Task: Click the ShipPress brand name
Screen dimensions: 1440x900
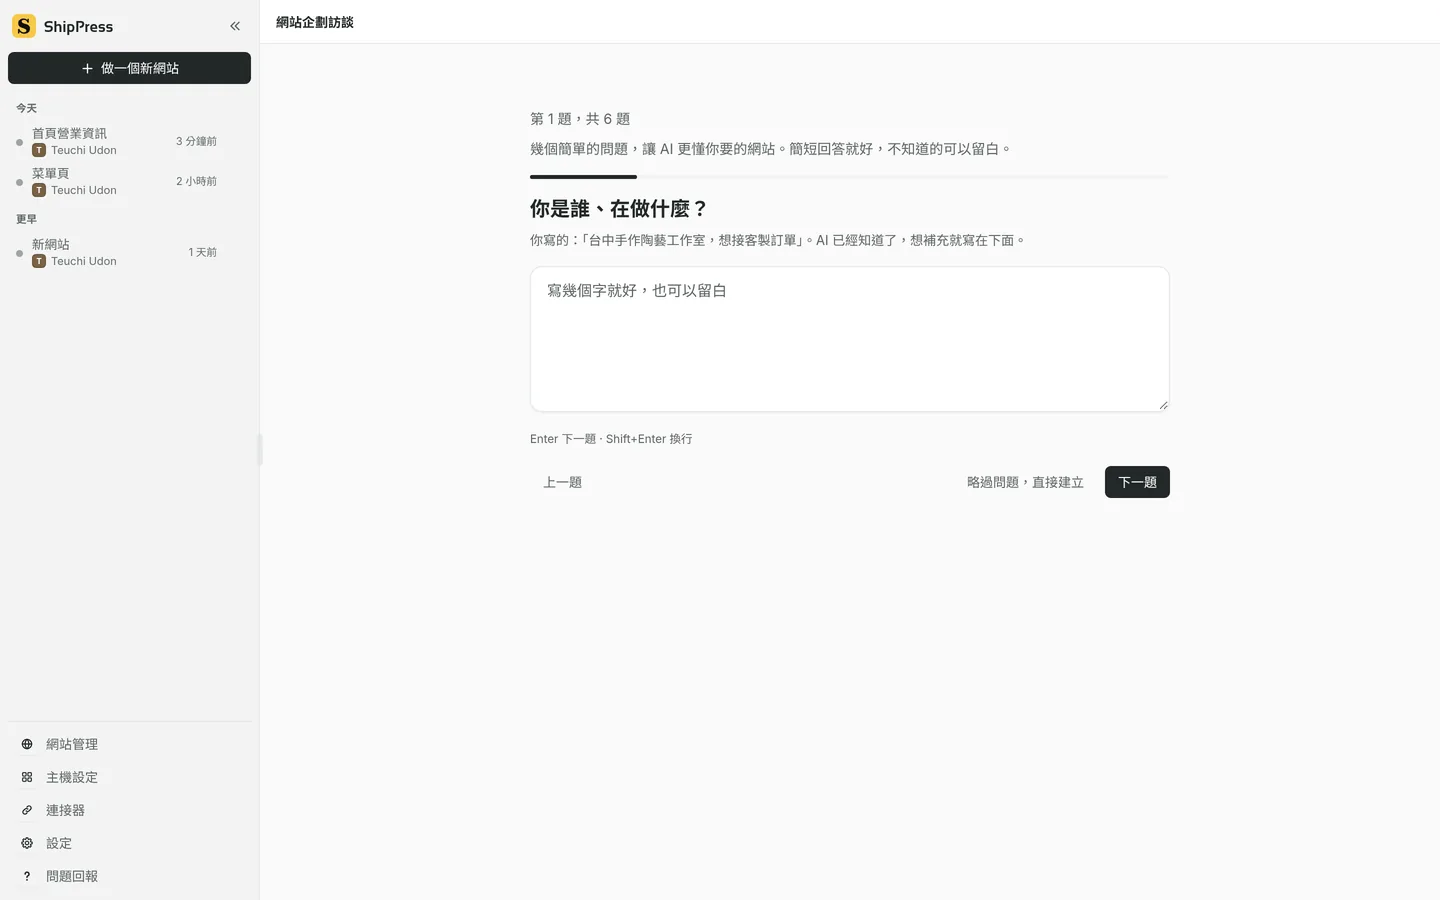Action: click(78, 27)
